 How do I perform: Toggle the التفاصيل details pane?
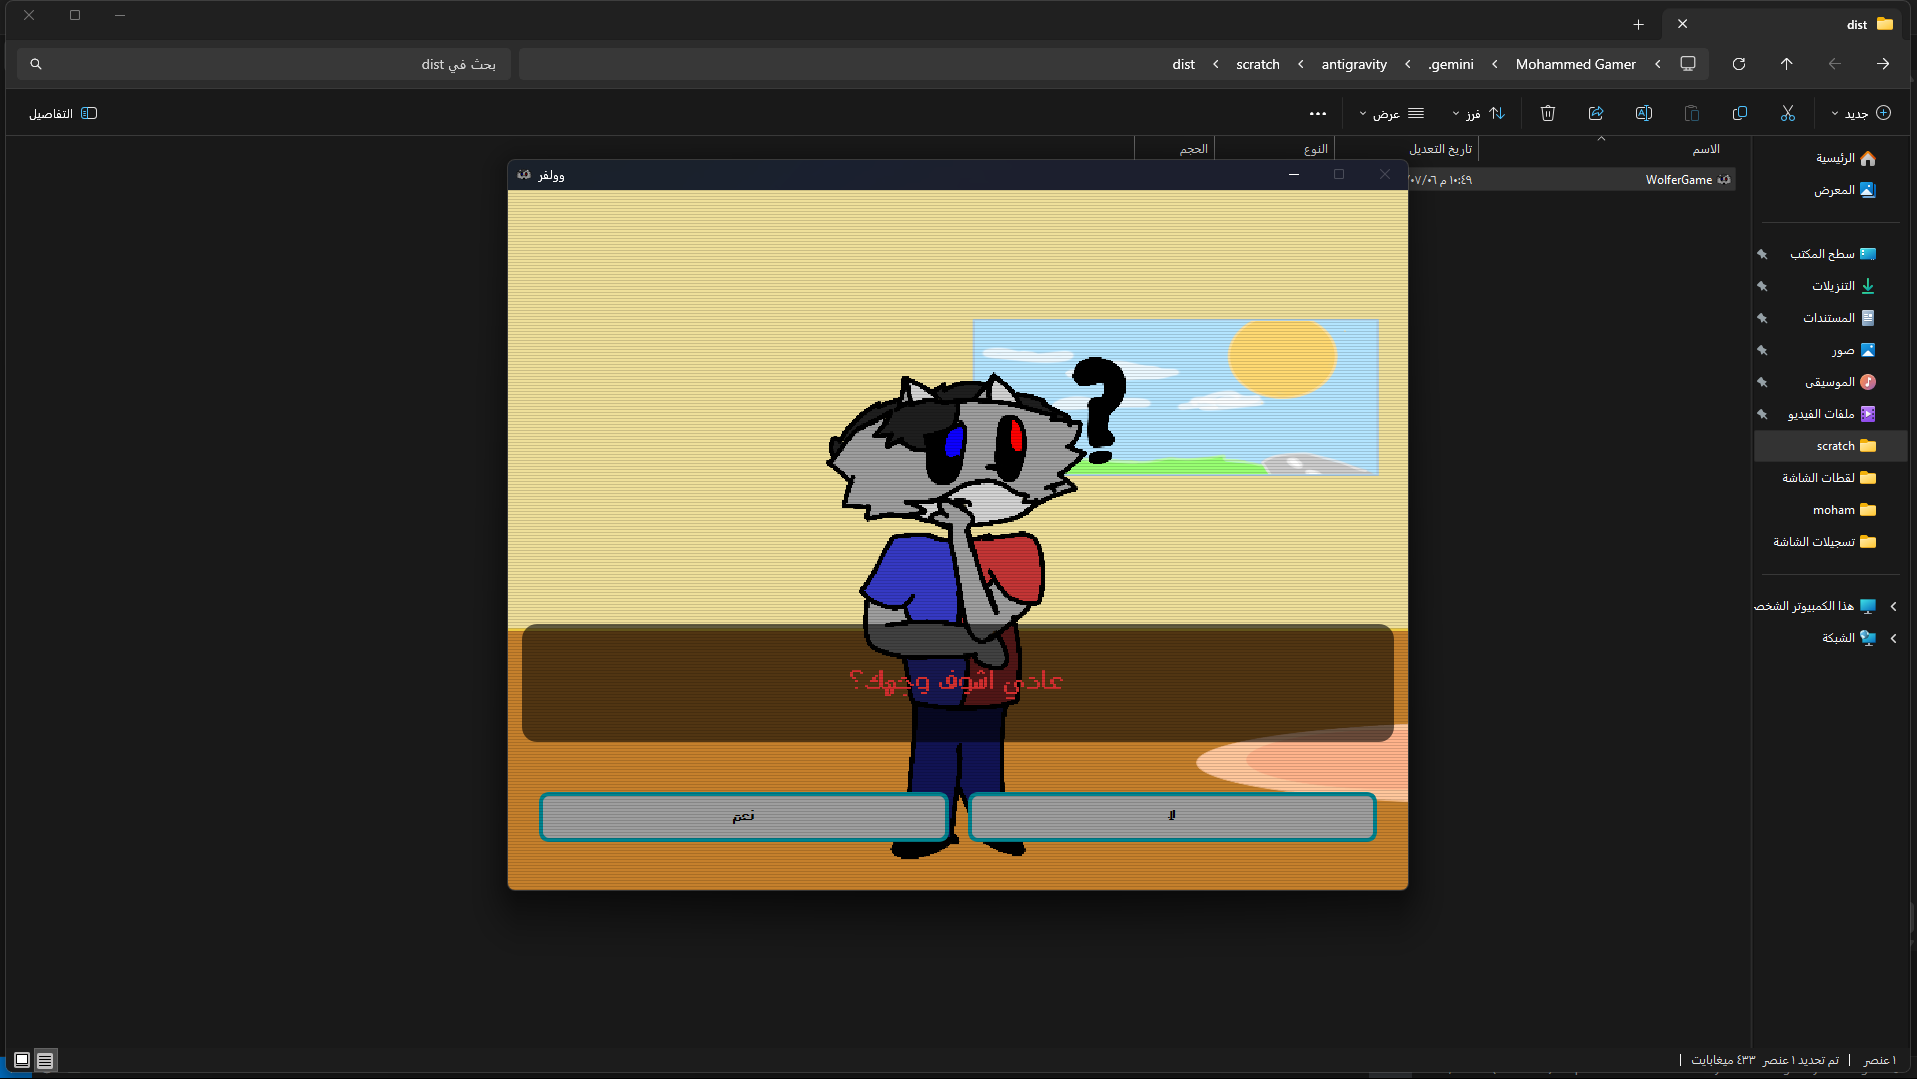(x=63, y=113)
